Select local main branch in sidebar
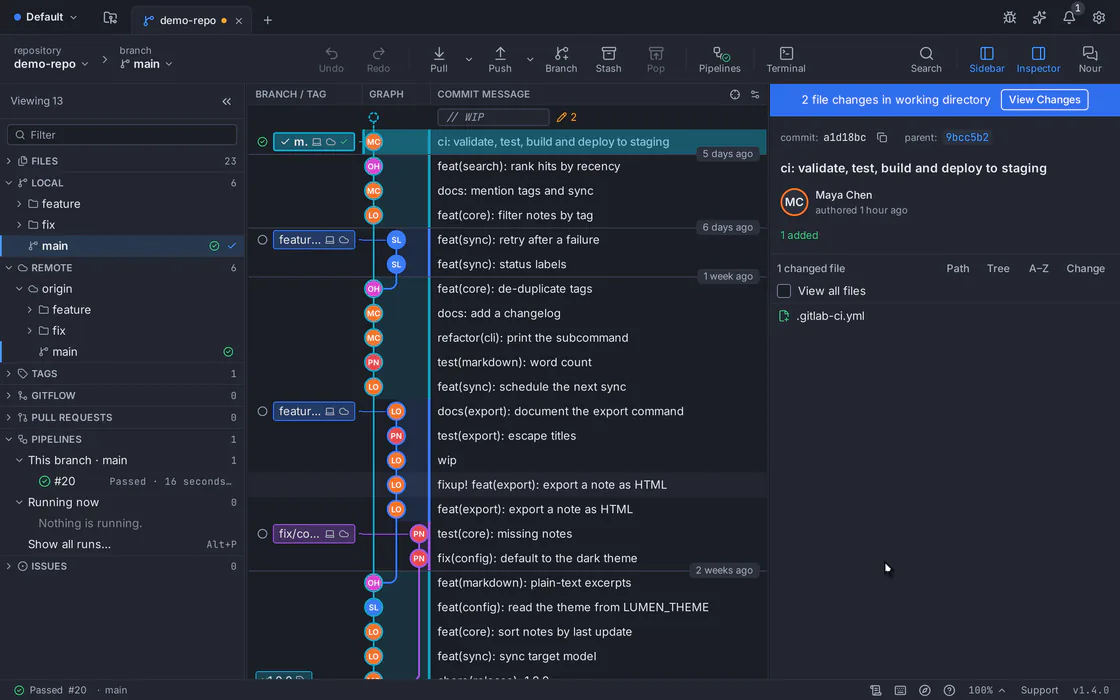Screen dimensions: 1120x700 coord(122,246)
